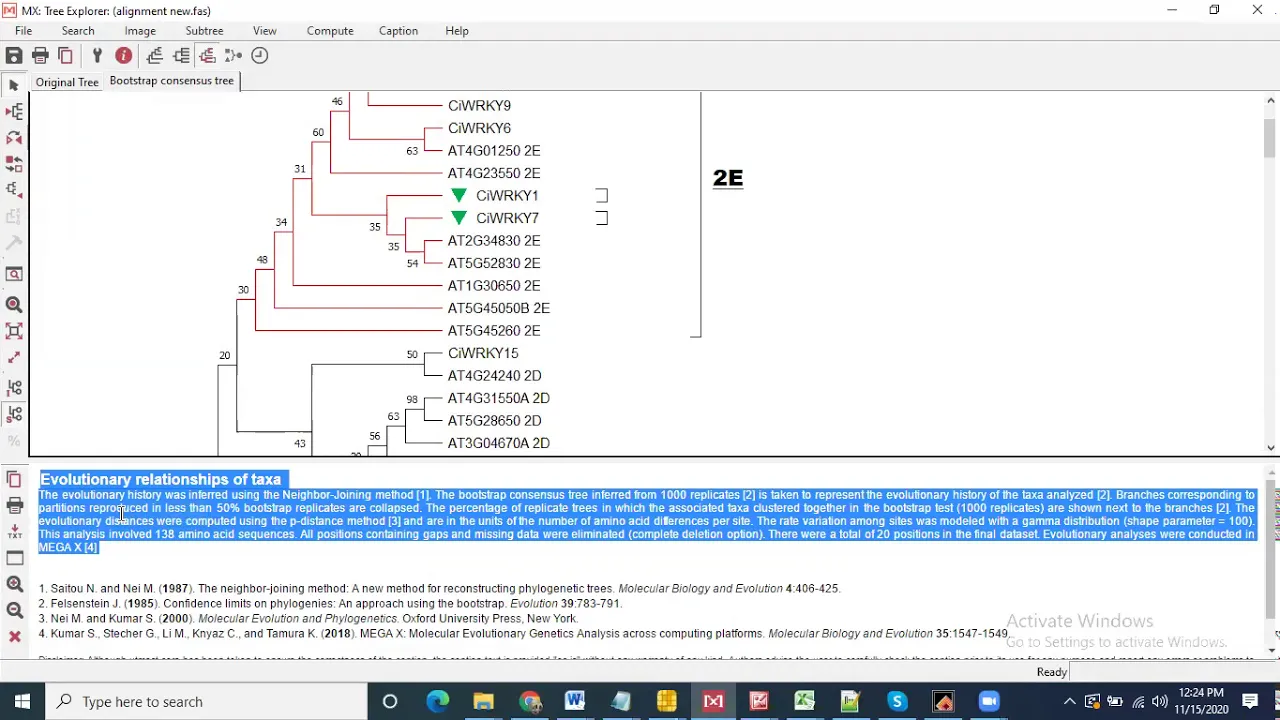The width and height of the screenshot is (1280, 720).
Task: Switch to the Original Tree tab
Action: click(x=67, y=82)
